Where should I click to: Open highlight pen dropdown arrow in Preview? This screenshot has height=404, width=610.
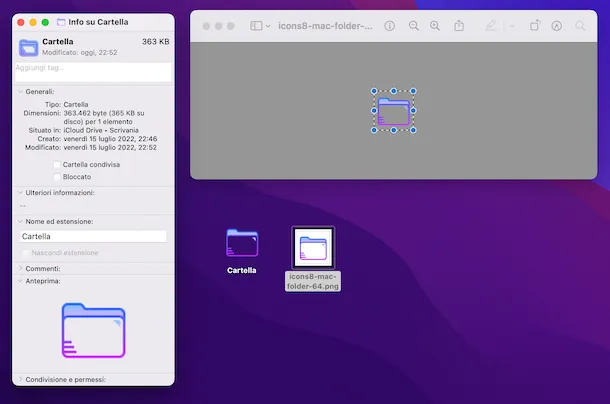512,26
